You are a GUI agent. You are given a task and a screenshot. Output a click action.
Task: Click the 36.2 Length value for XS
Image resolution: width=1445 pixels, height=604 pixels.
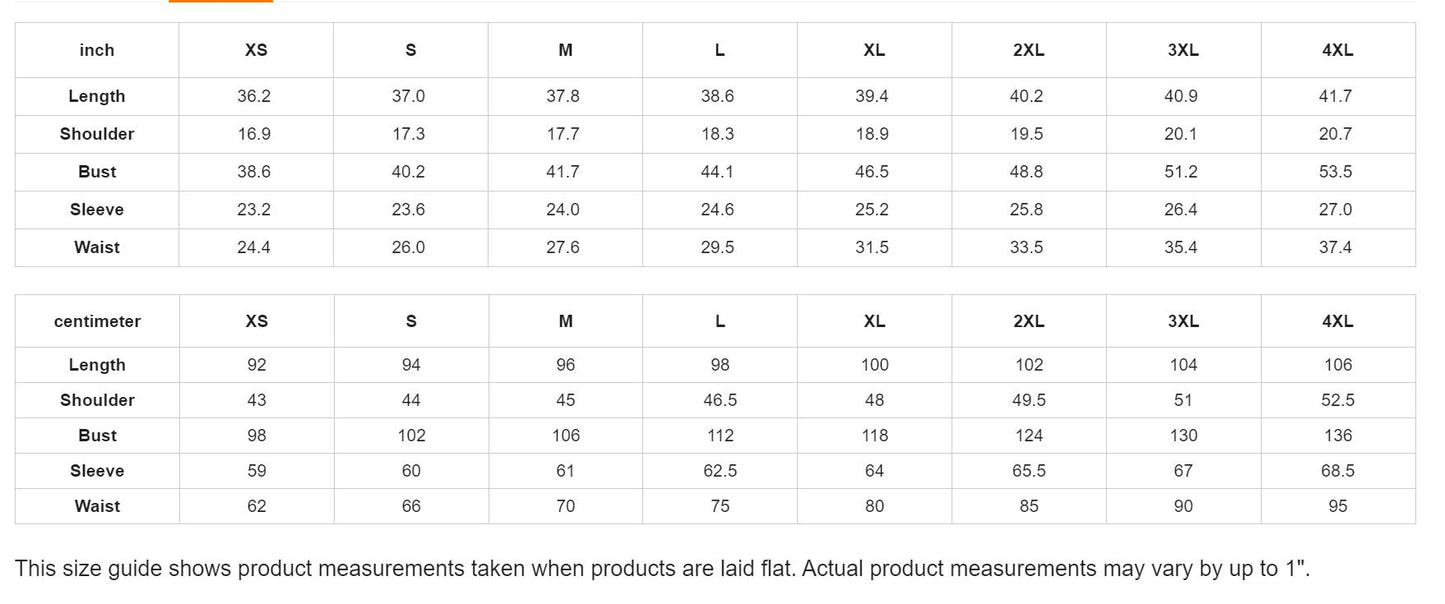coord(254,96)
